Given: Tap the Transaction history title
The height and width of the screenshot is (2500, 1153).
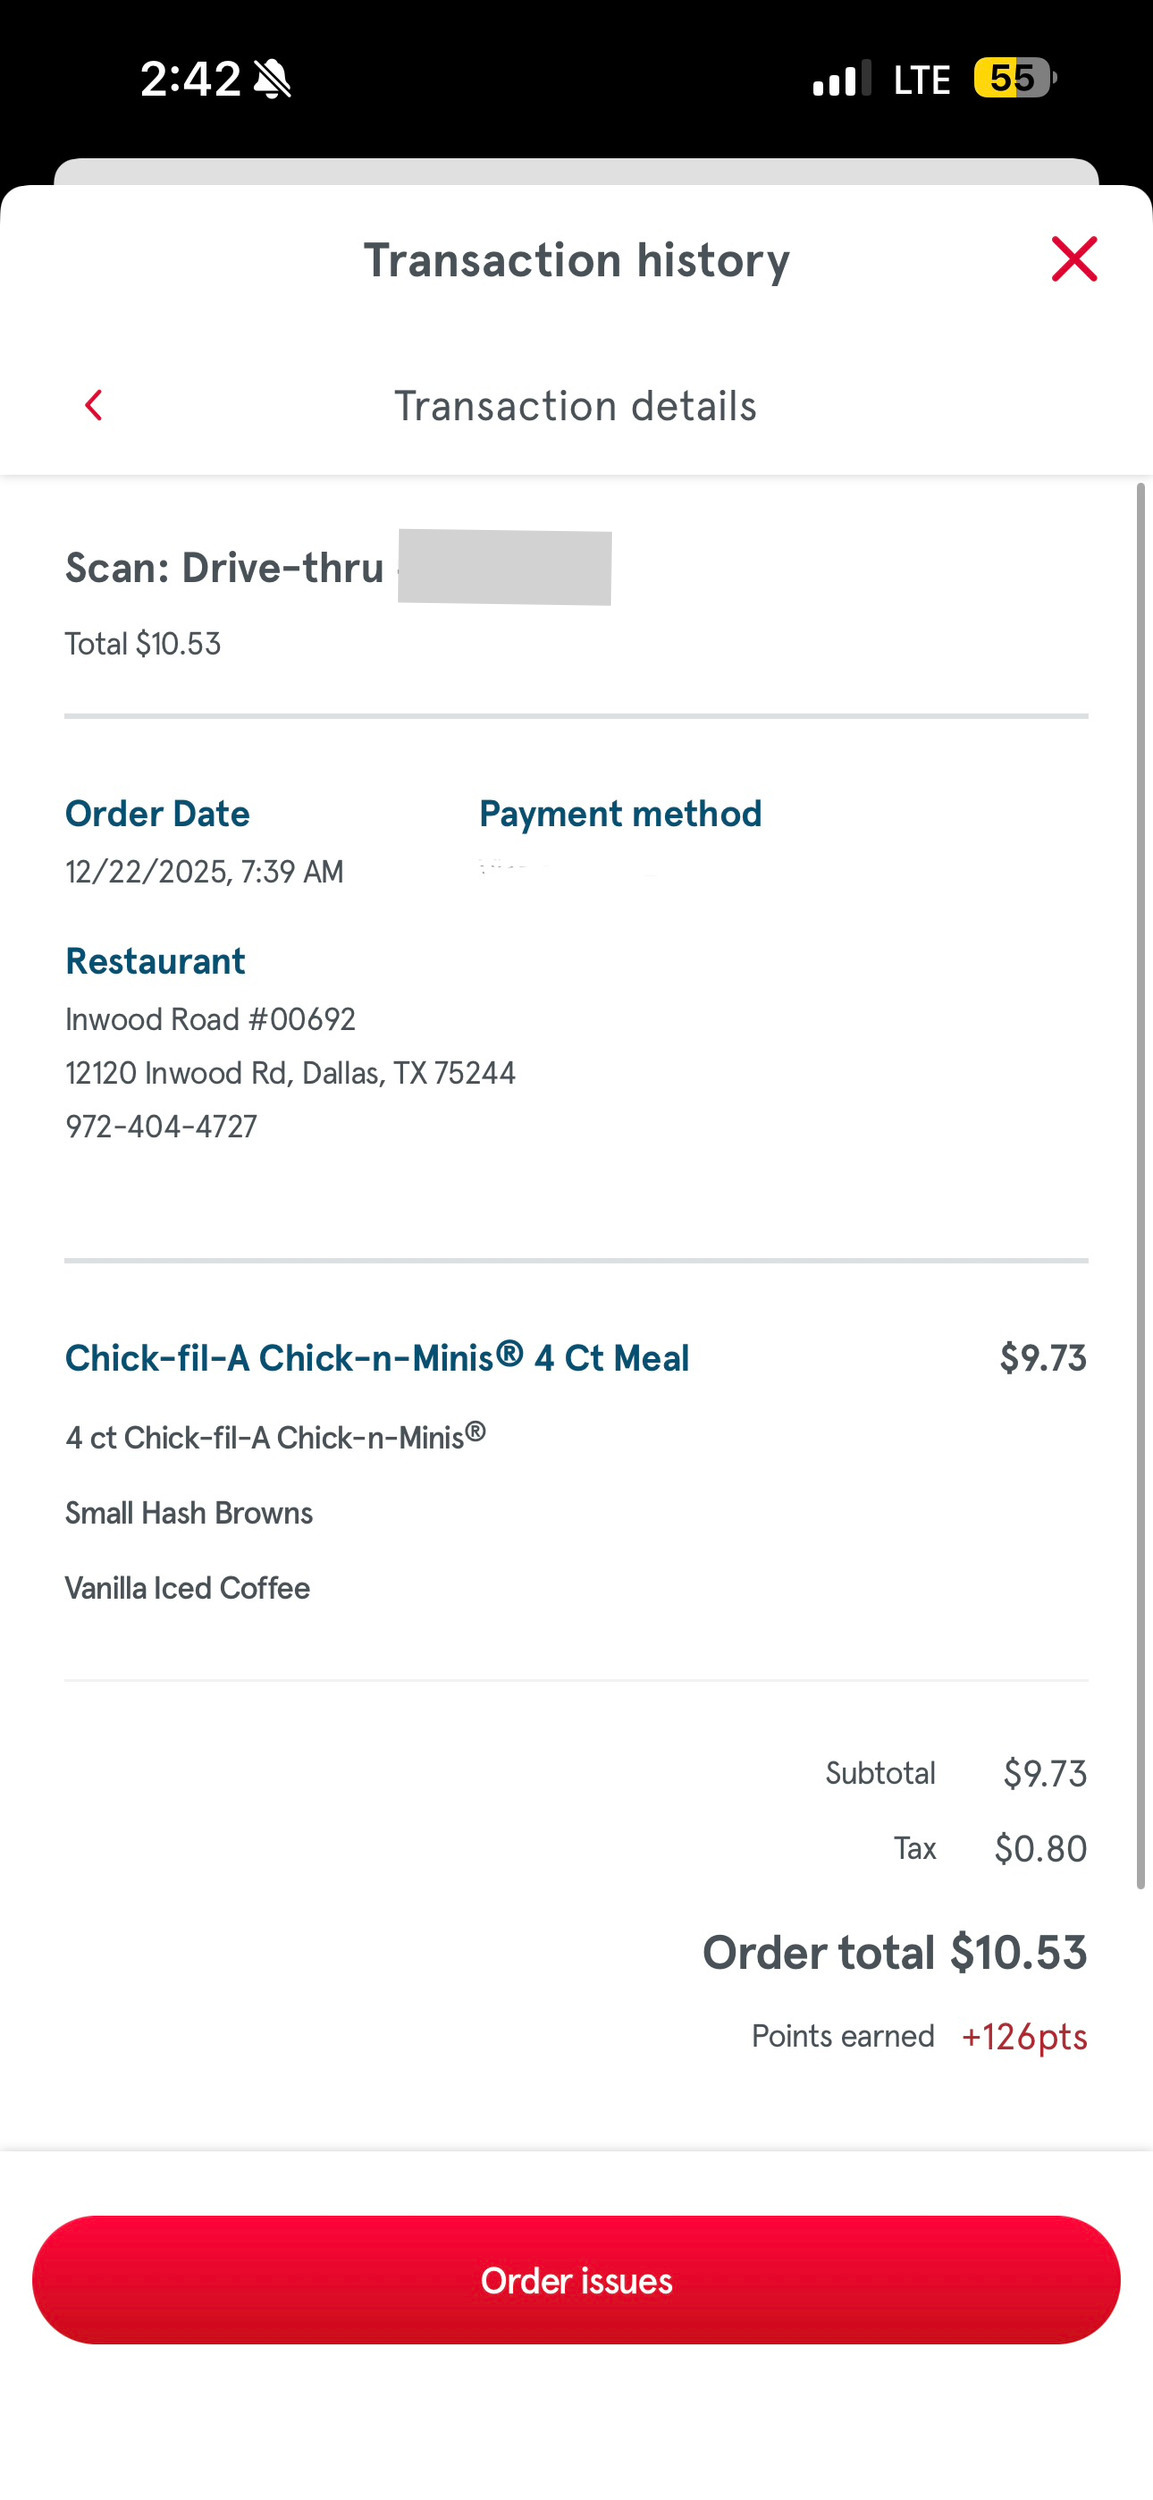Looking at the screenshot, I should 576,260.
